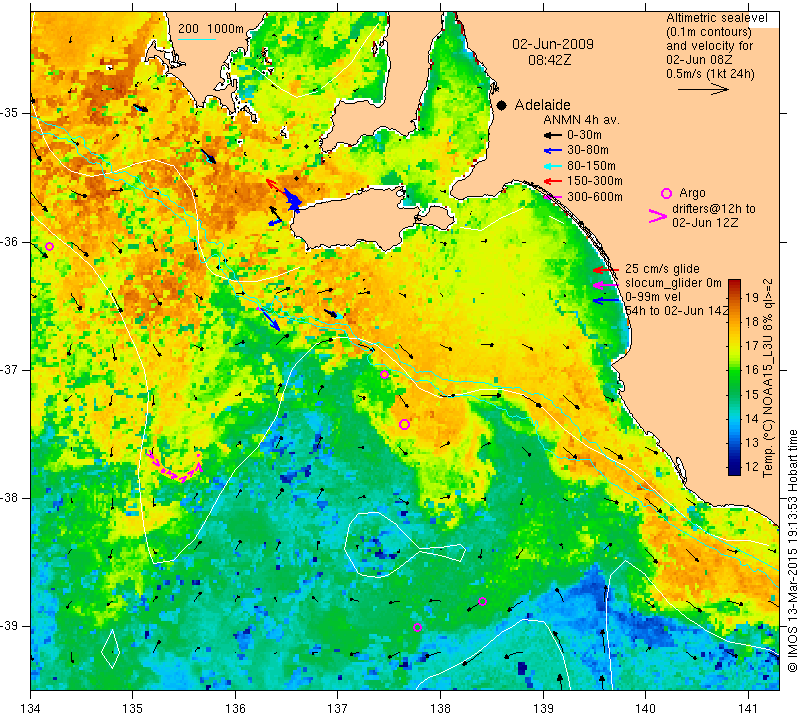The width and height of the screenshot is (800, 720).
Task: Click the magenta Argo circle legend symbol
Action: 666,193
